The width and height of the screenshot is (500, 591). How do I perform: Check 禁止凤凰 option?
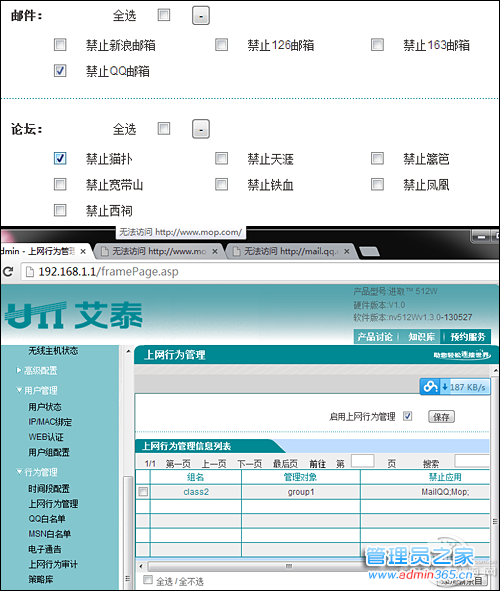[378, 184]
